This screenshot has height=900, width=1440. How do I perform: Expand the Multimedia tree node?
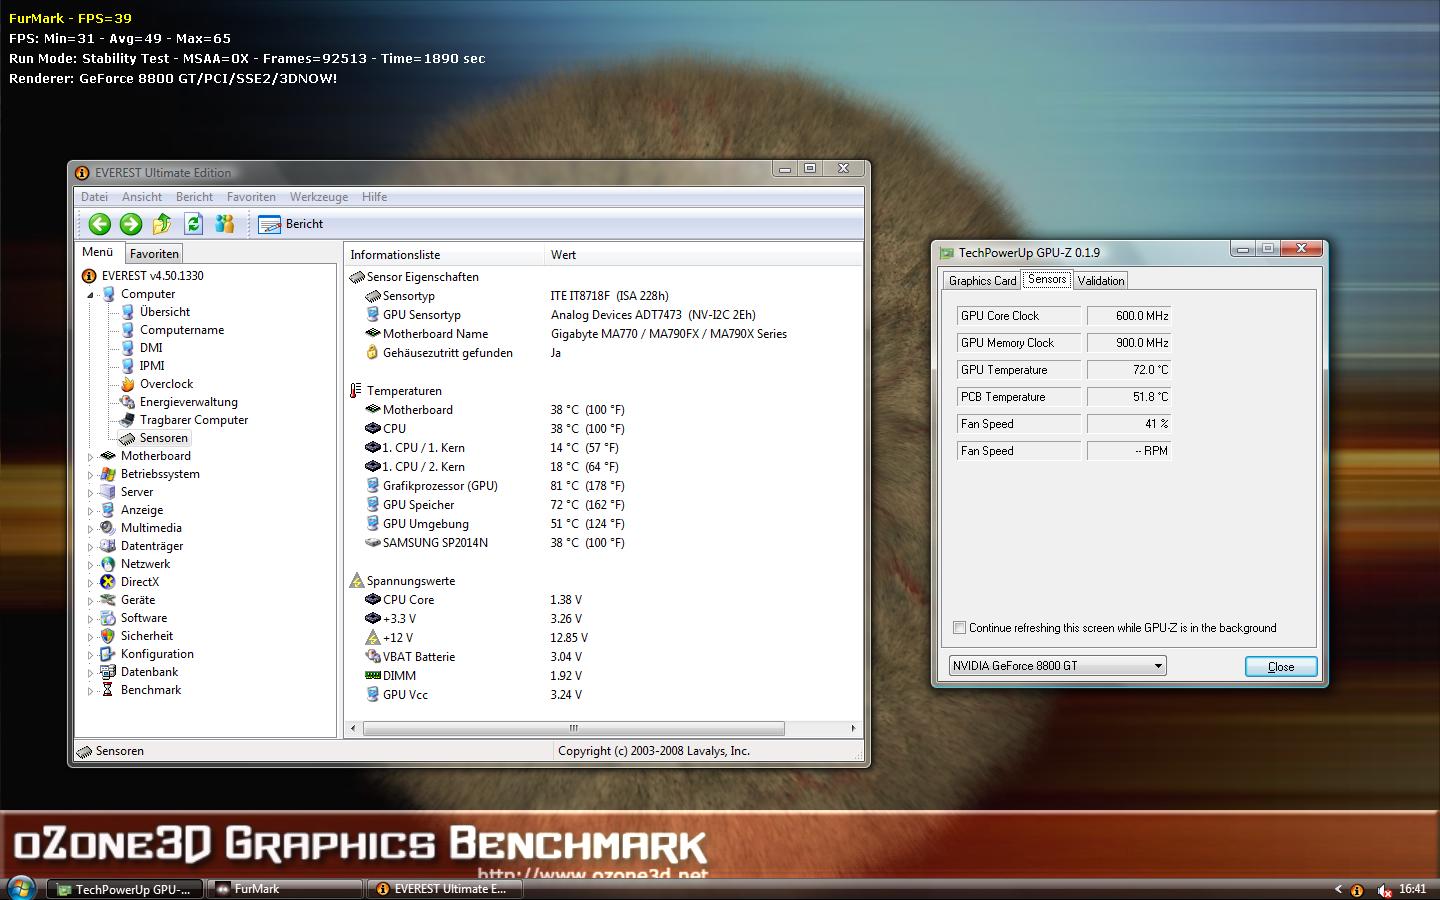90,529
